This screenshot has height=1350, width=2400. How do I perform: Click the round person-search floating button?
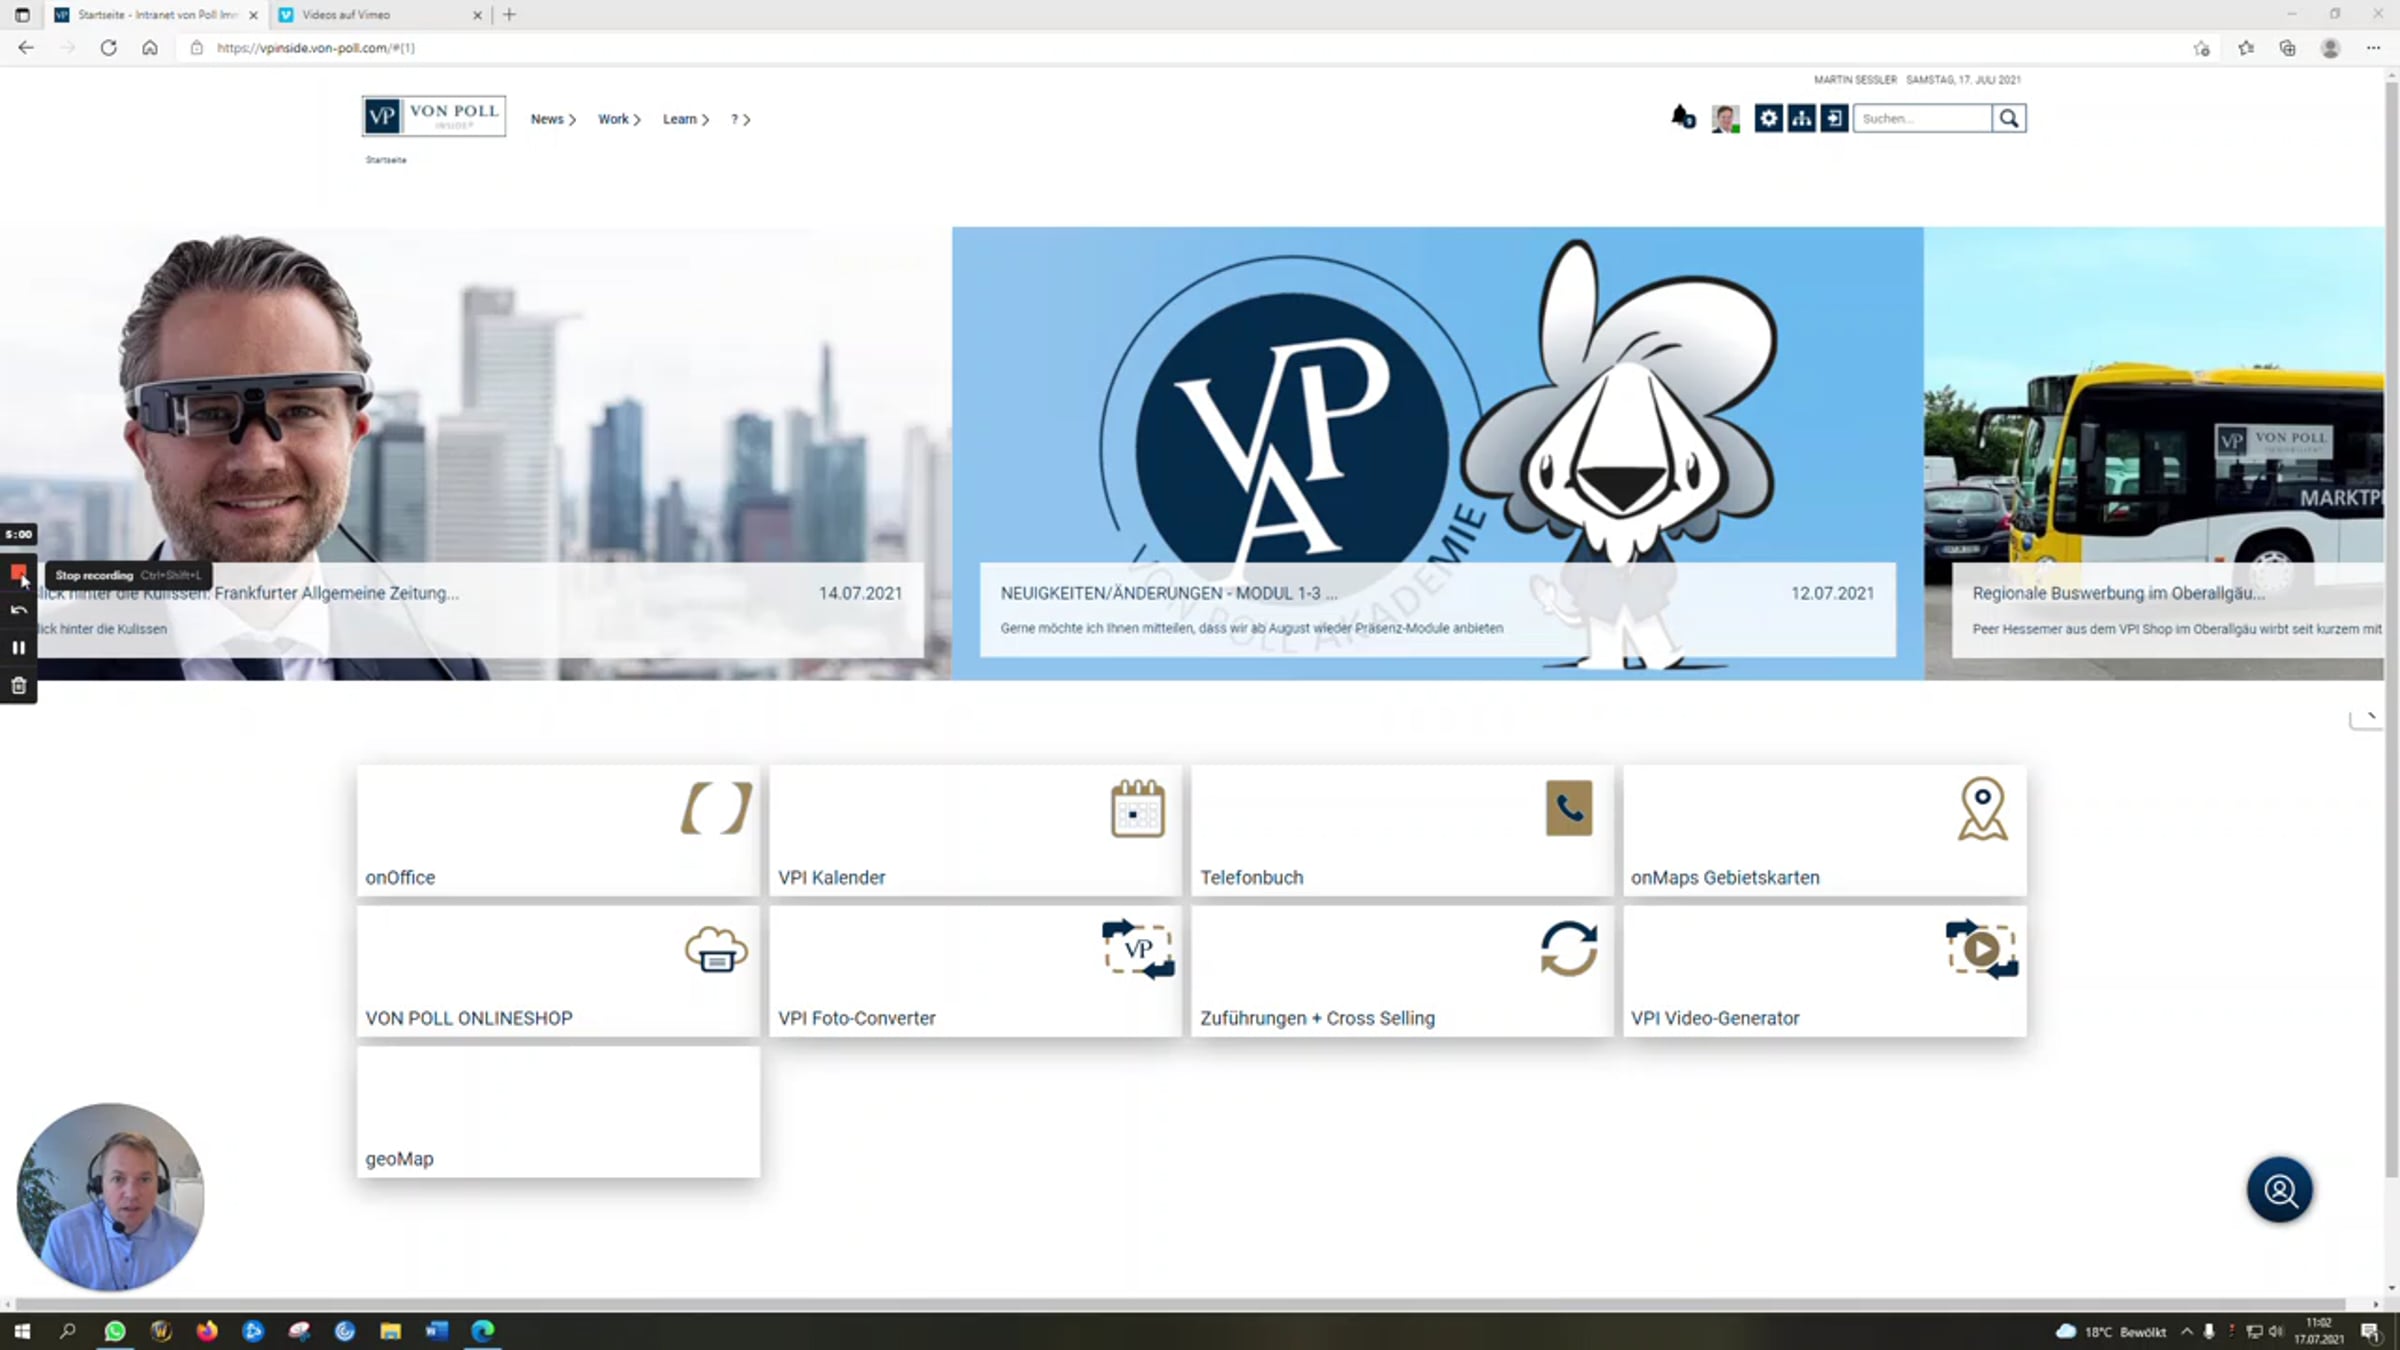tap(2280, 1190)
